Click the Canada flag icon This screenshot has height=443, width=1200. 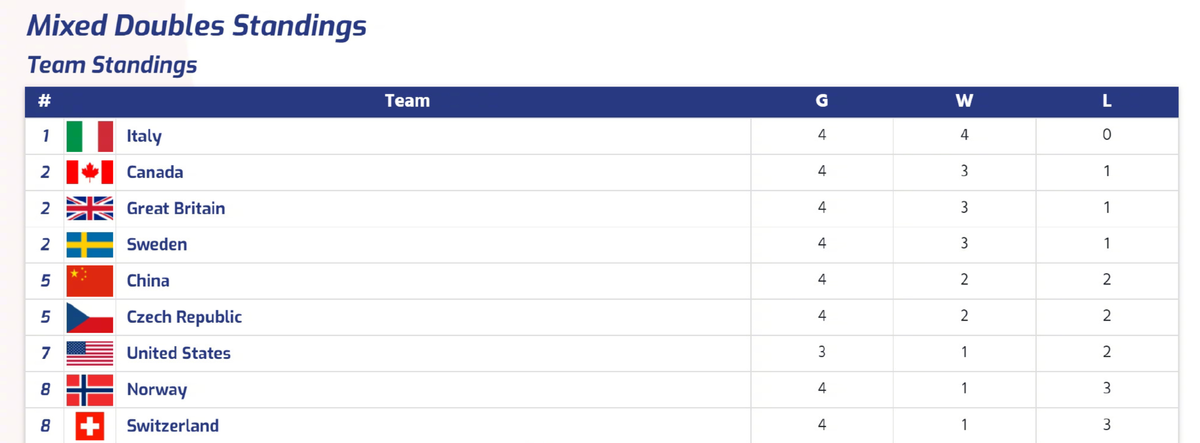pos(89,172)
